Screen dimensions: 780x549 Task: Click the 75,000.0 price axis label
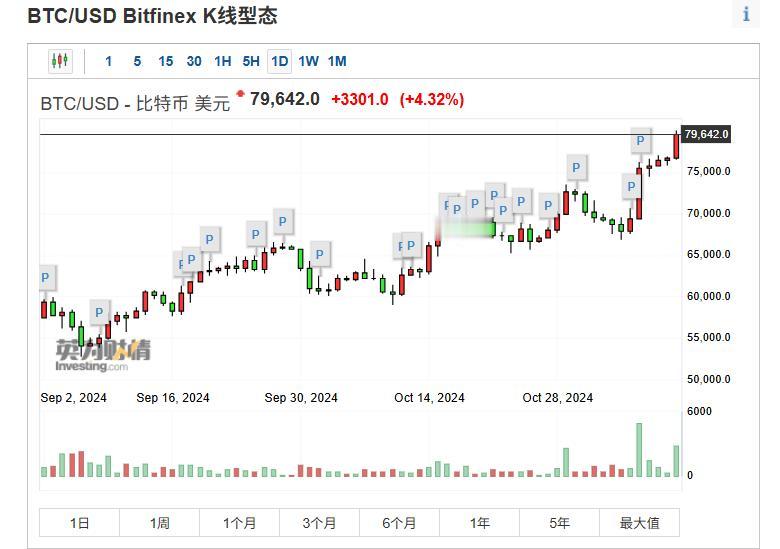[x=708, y=171]
